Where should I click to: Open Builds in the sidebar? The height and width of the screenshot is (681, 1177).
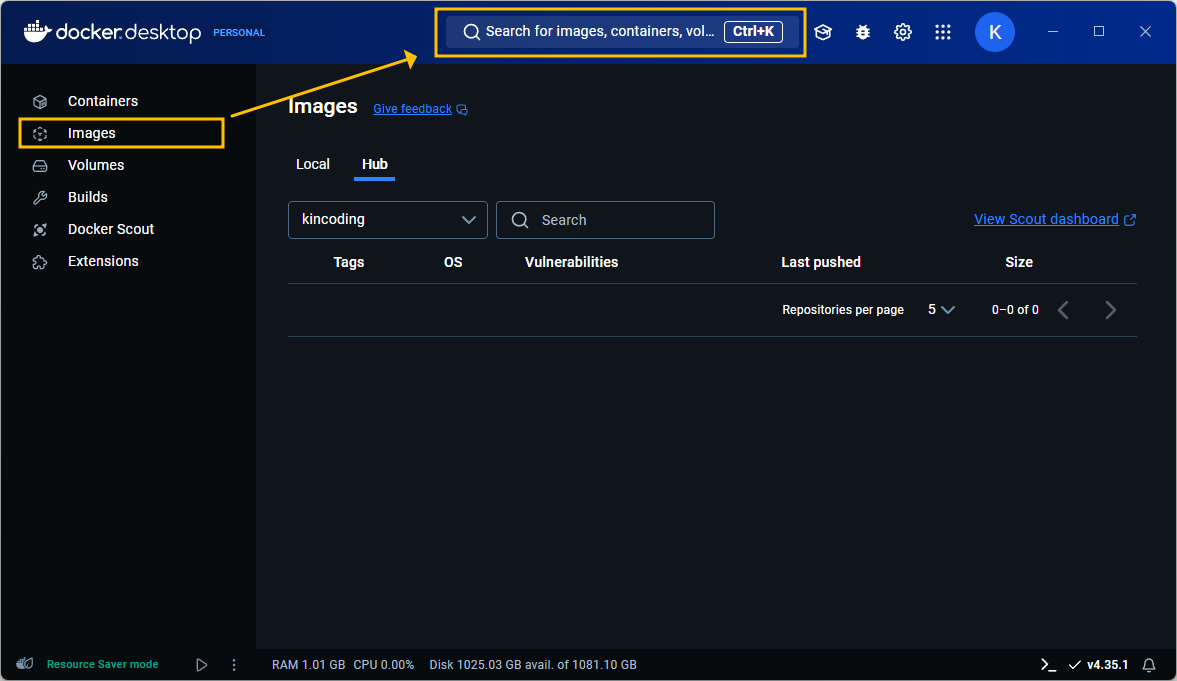pyautogui.click(x=88, y=197)
